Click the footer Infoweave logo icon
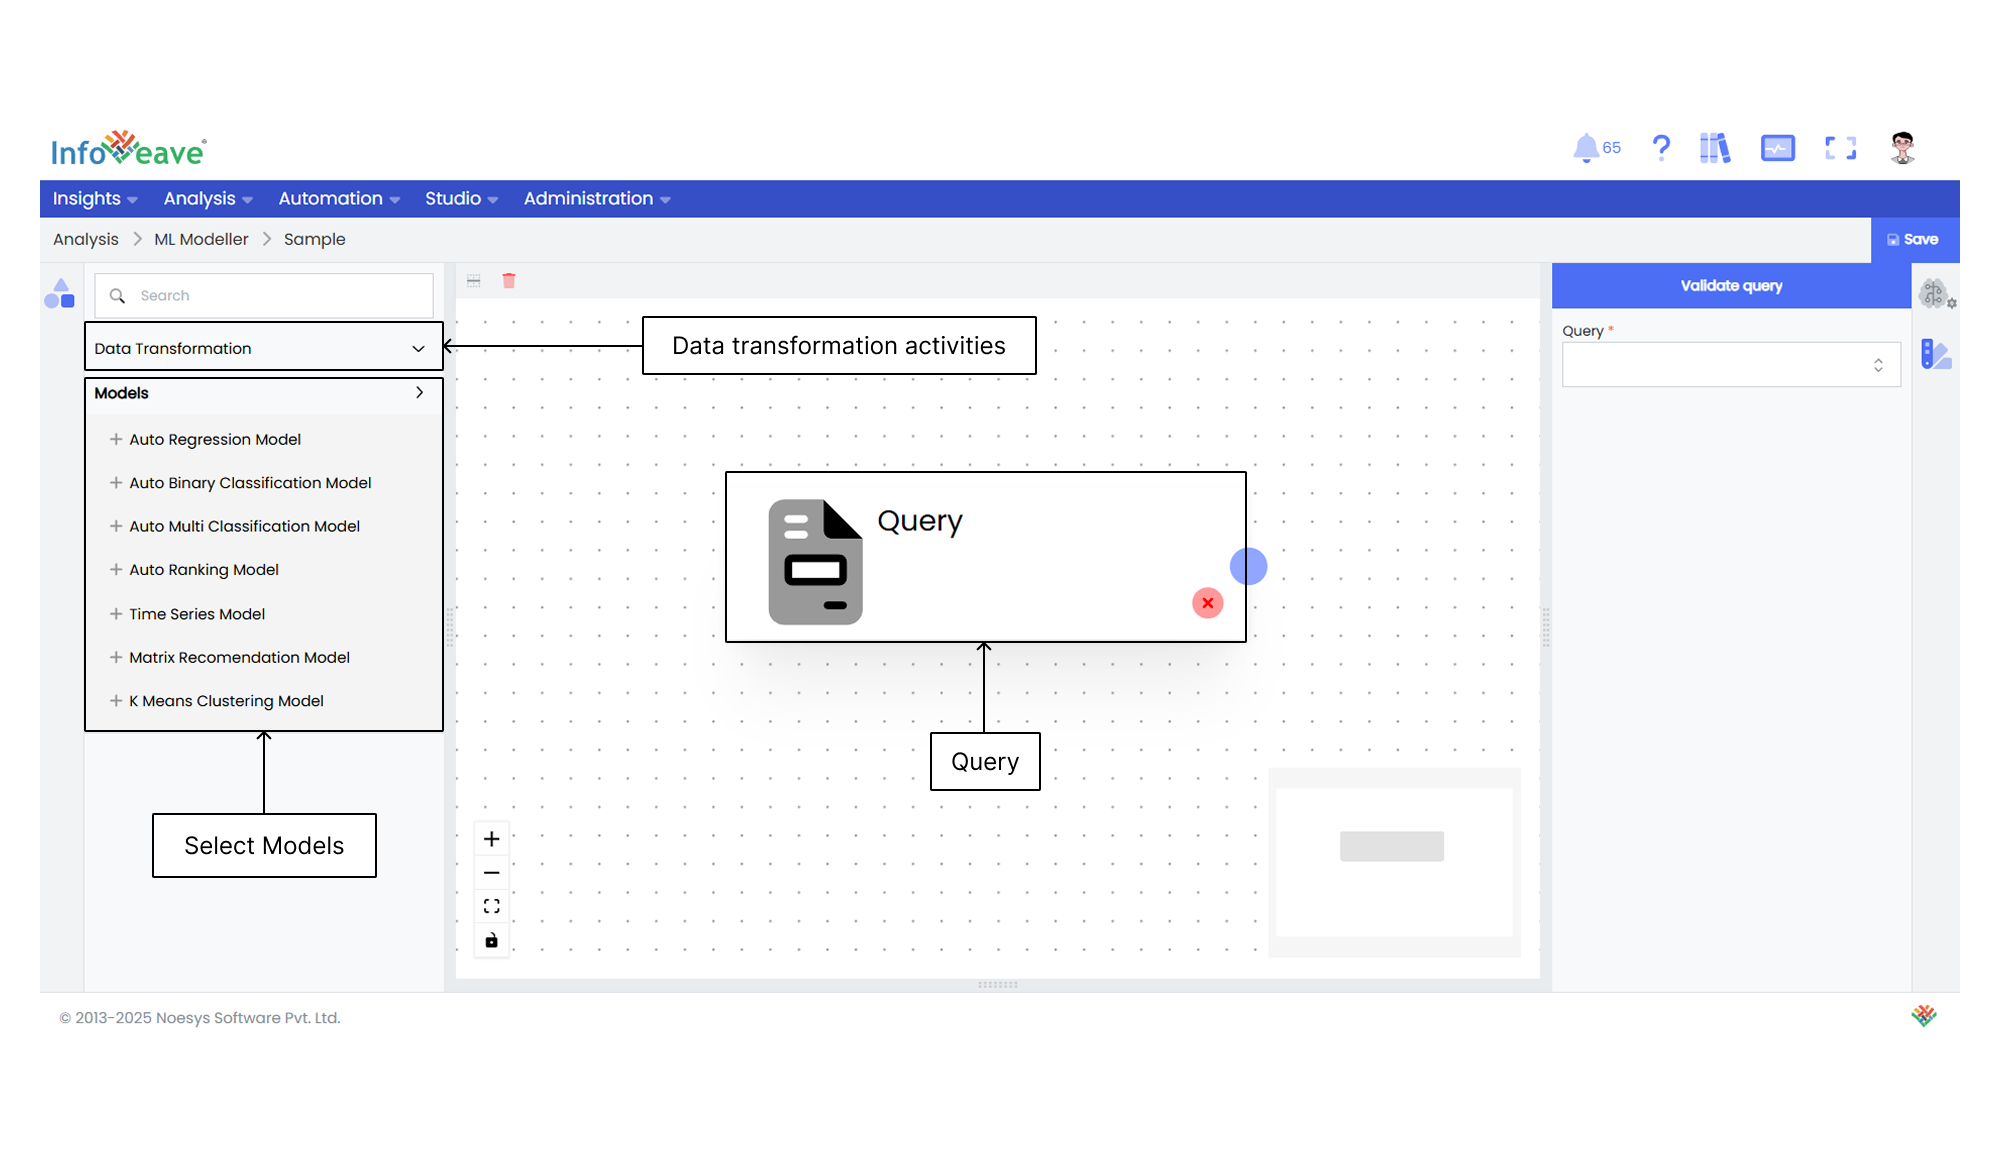 click(x=1924, y=1016)
